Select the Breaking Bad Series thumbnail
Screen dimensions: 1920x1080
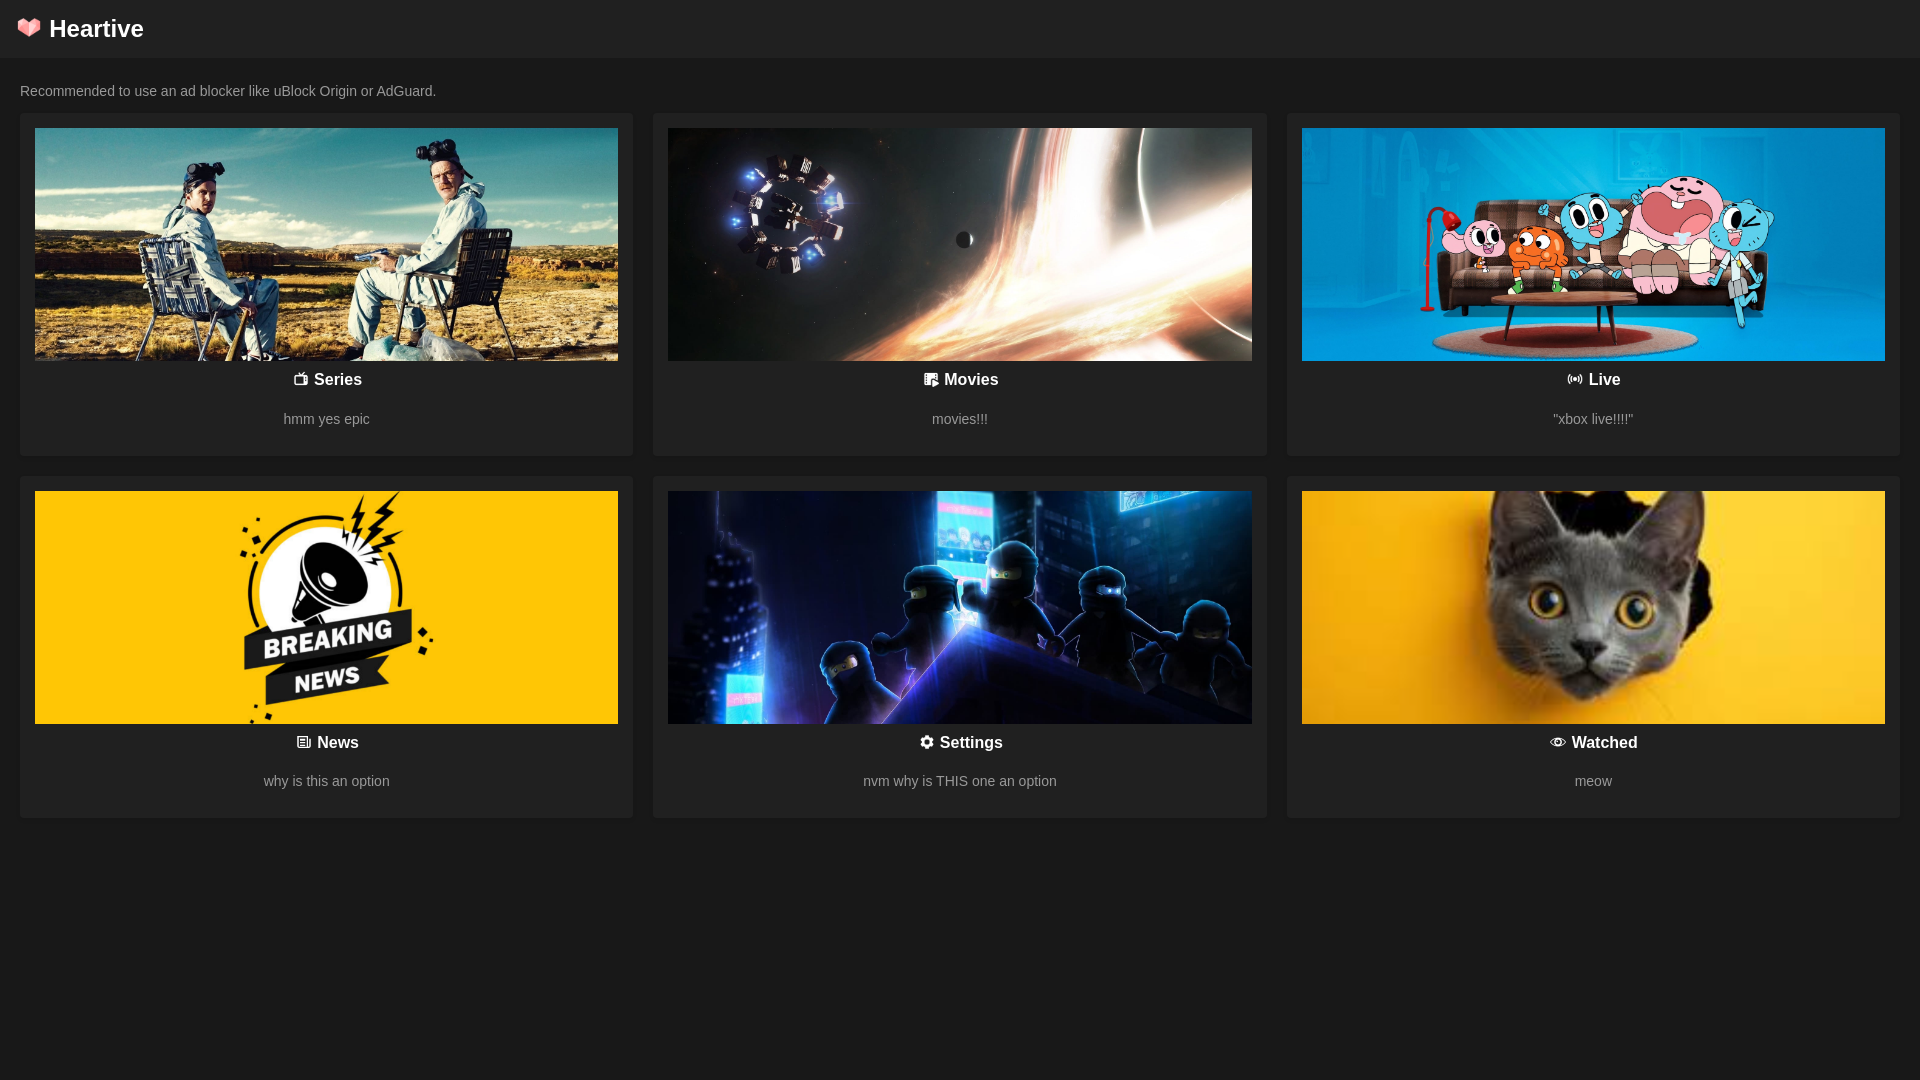[326, 244]
